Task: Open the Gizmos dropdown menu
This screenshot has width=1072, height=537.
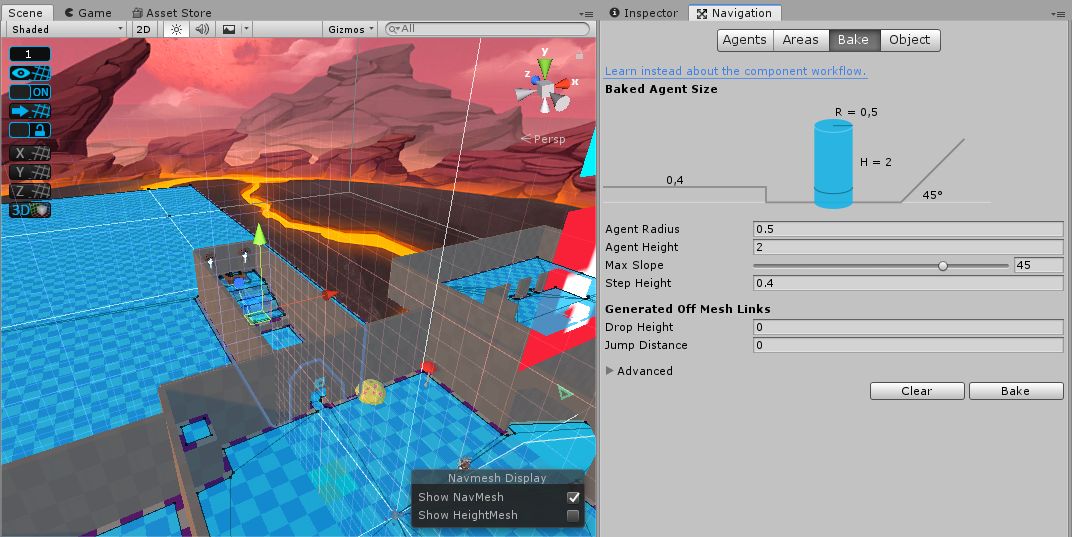Action: (350, 29)
